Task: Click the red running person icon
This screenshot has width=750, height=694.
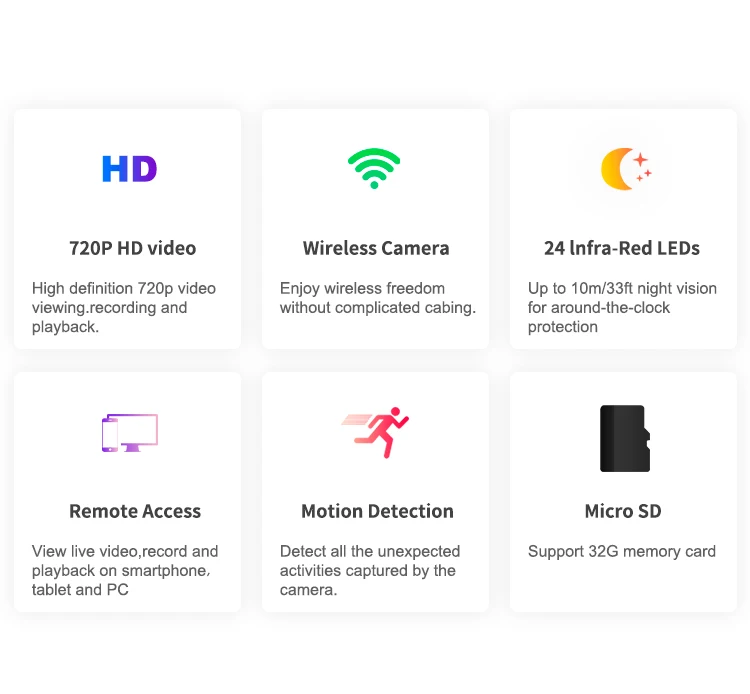Action: pyautogui.click(x=375, y=432)
